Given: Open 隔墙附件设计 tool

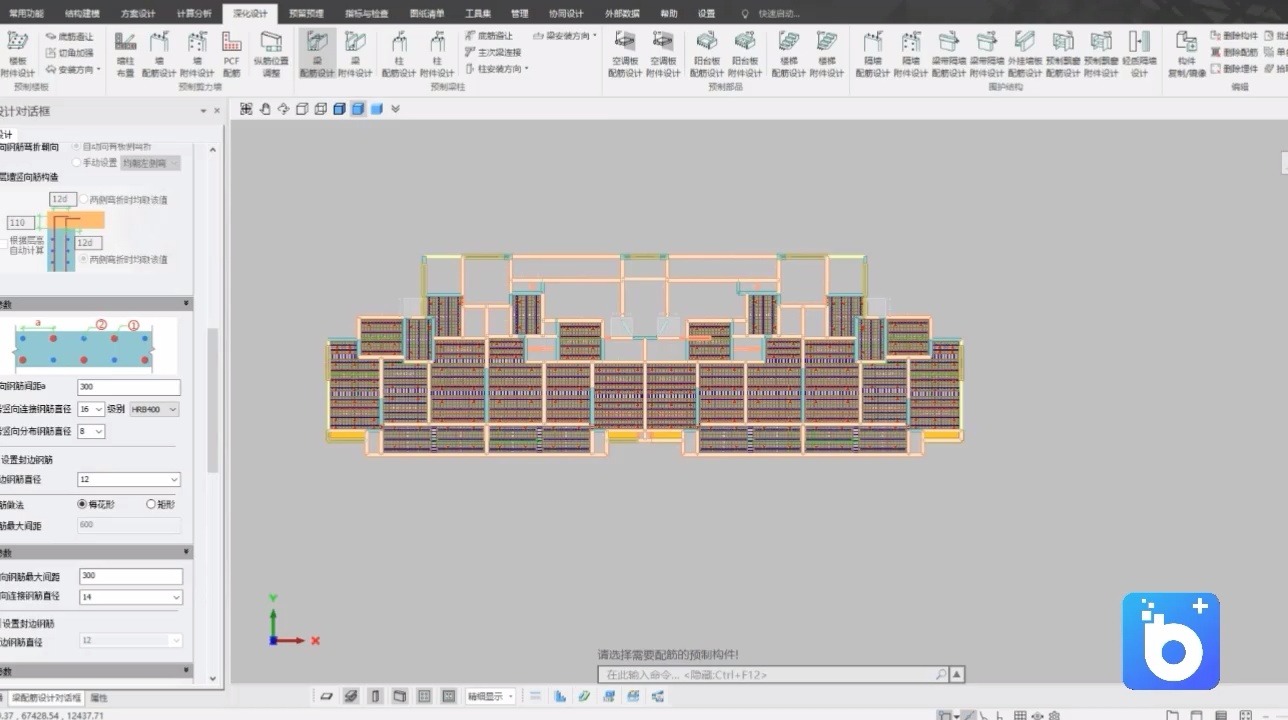Looking at the screenshot, I should point(910,53).
